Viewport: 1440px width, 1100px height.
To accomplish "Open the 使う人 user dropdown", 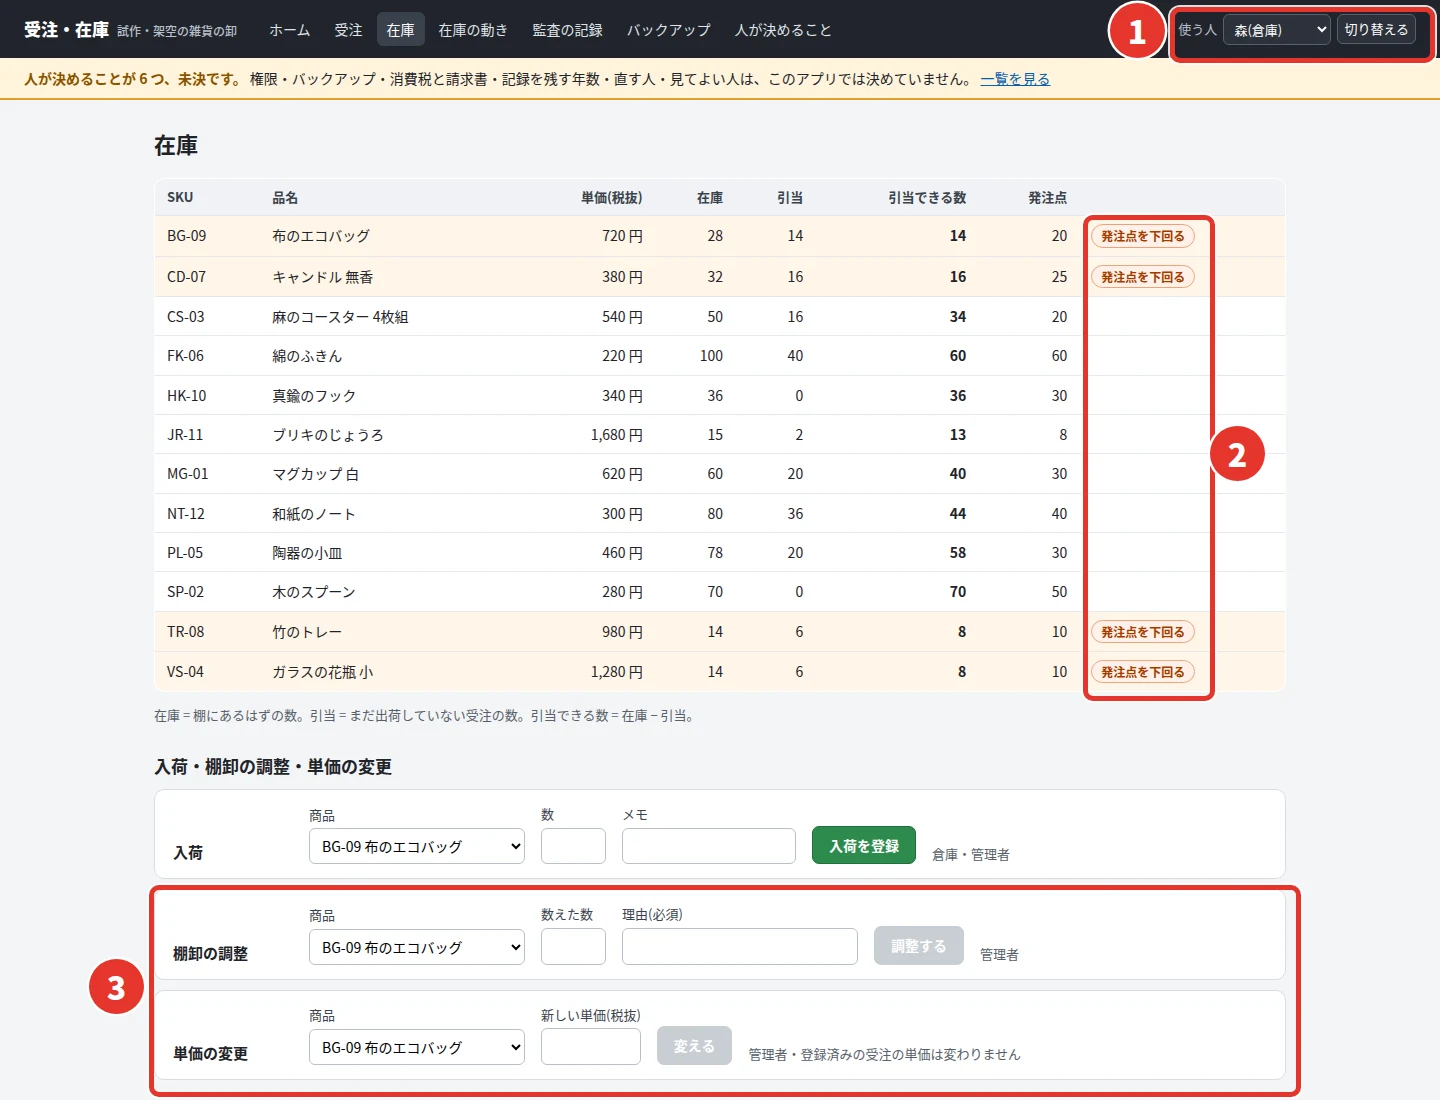I will coord(1277,30).
